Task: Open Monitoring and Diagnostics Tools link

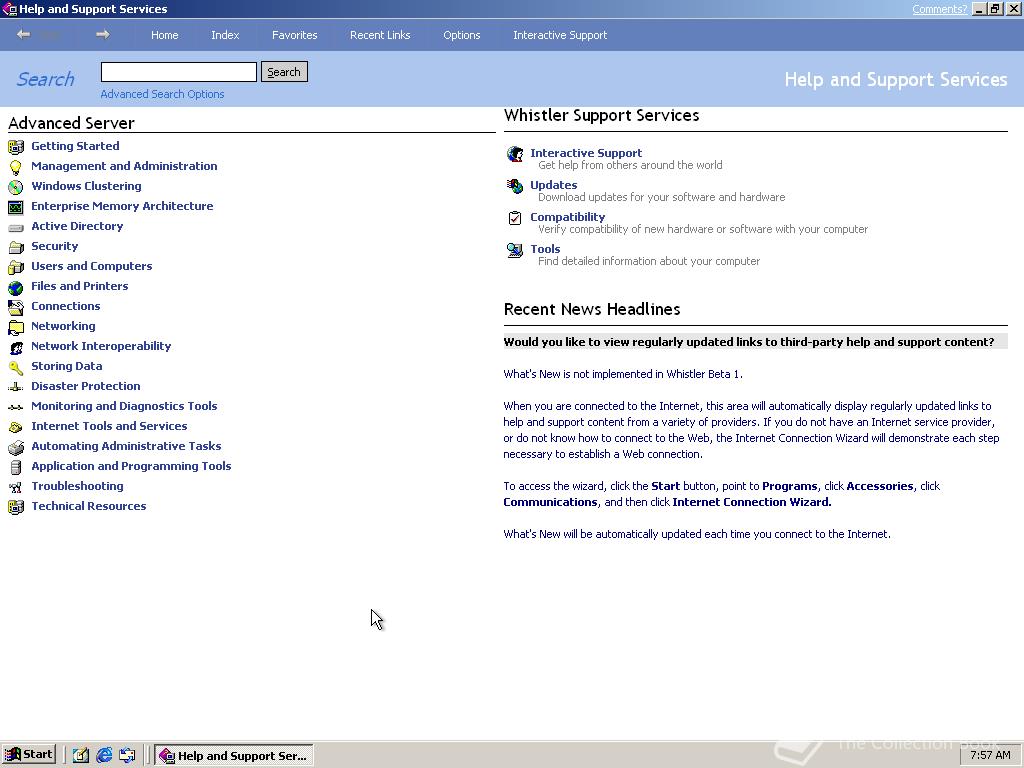Action: click(x=124, y=406)
